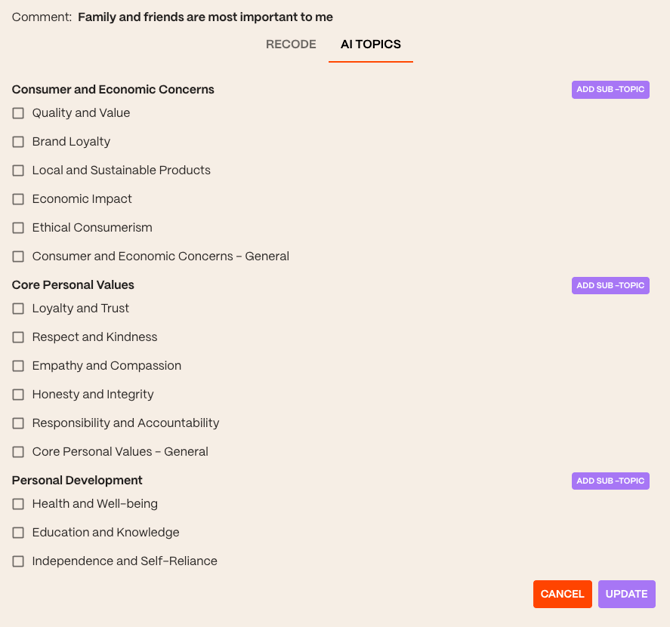Screen dimensions: 670x627
Task: Check the Quality and Value checkbox
Action: (18, 114)
